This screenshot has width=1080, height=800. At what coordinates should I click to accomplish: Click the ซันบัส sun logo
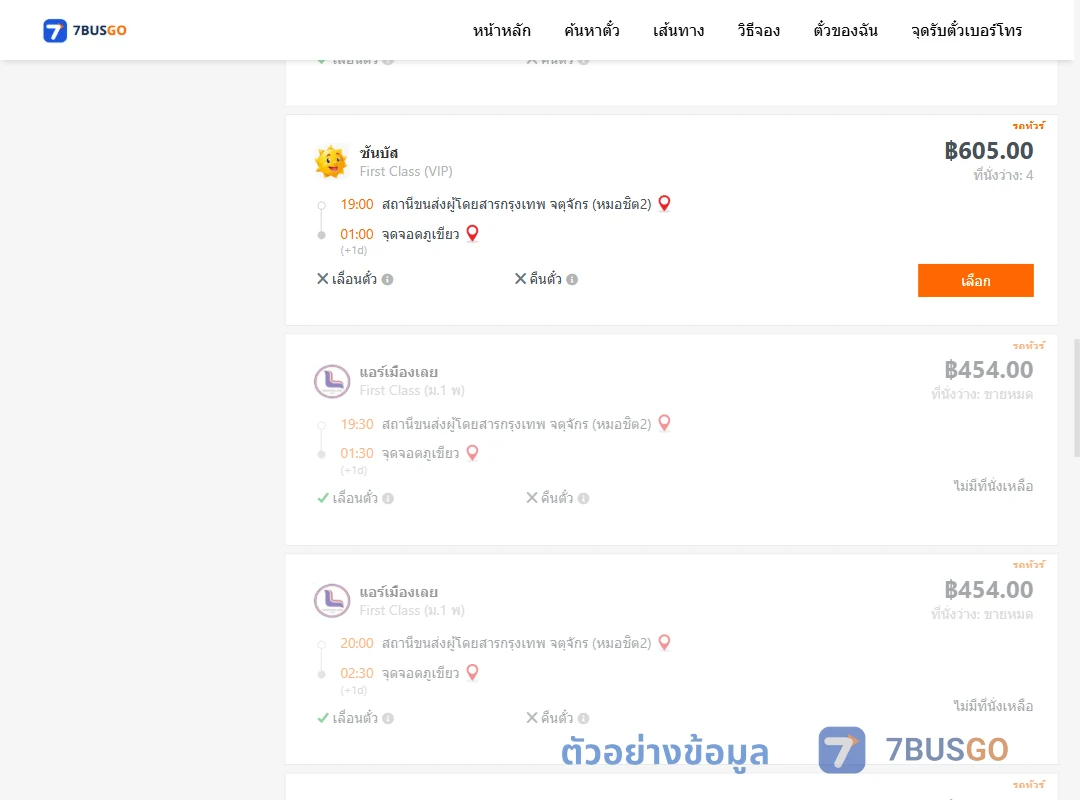tap(331, 162)
